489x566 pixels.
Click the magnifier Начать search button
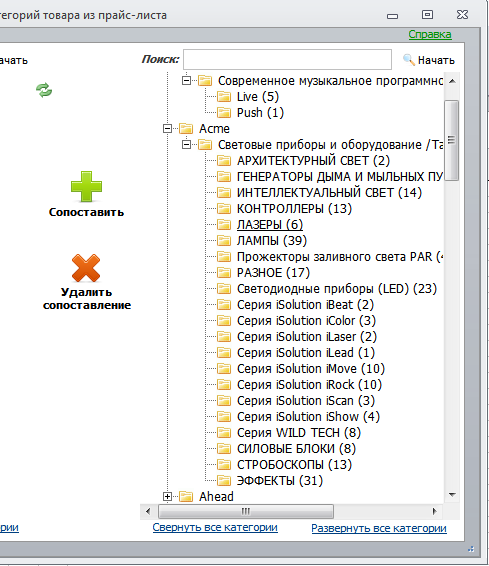429,60
